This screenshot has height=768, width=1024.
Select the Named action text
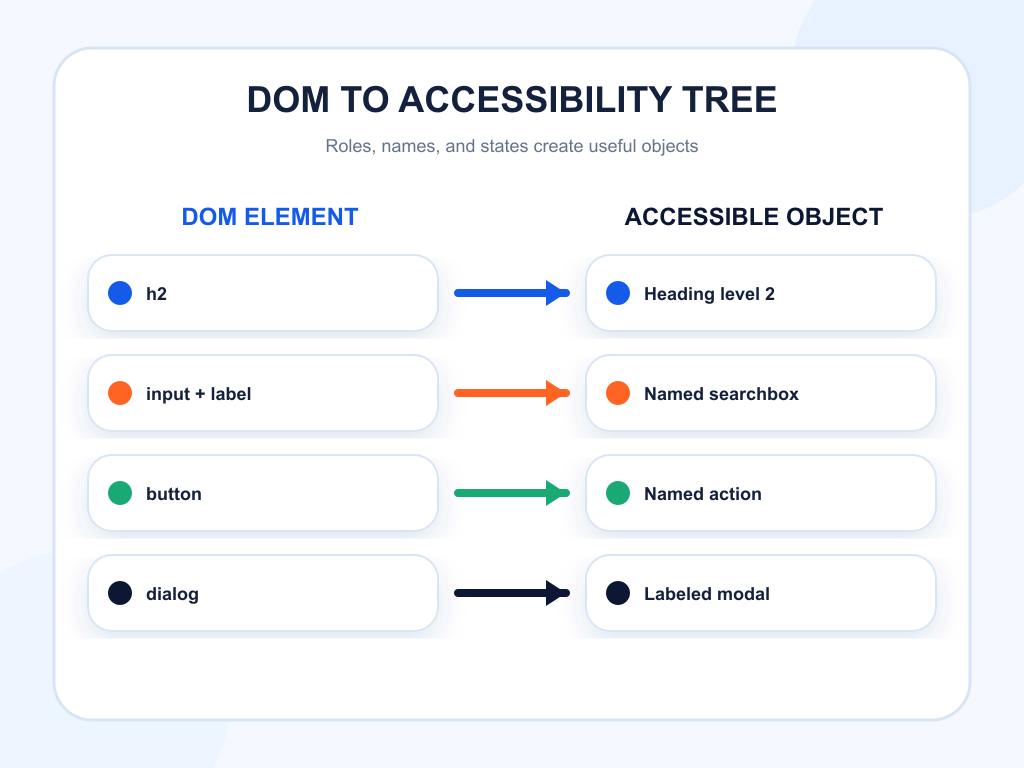click(x=703, y=494)
